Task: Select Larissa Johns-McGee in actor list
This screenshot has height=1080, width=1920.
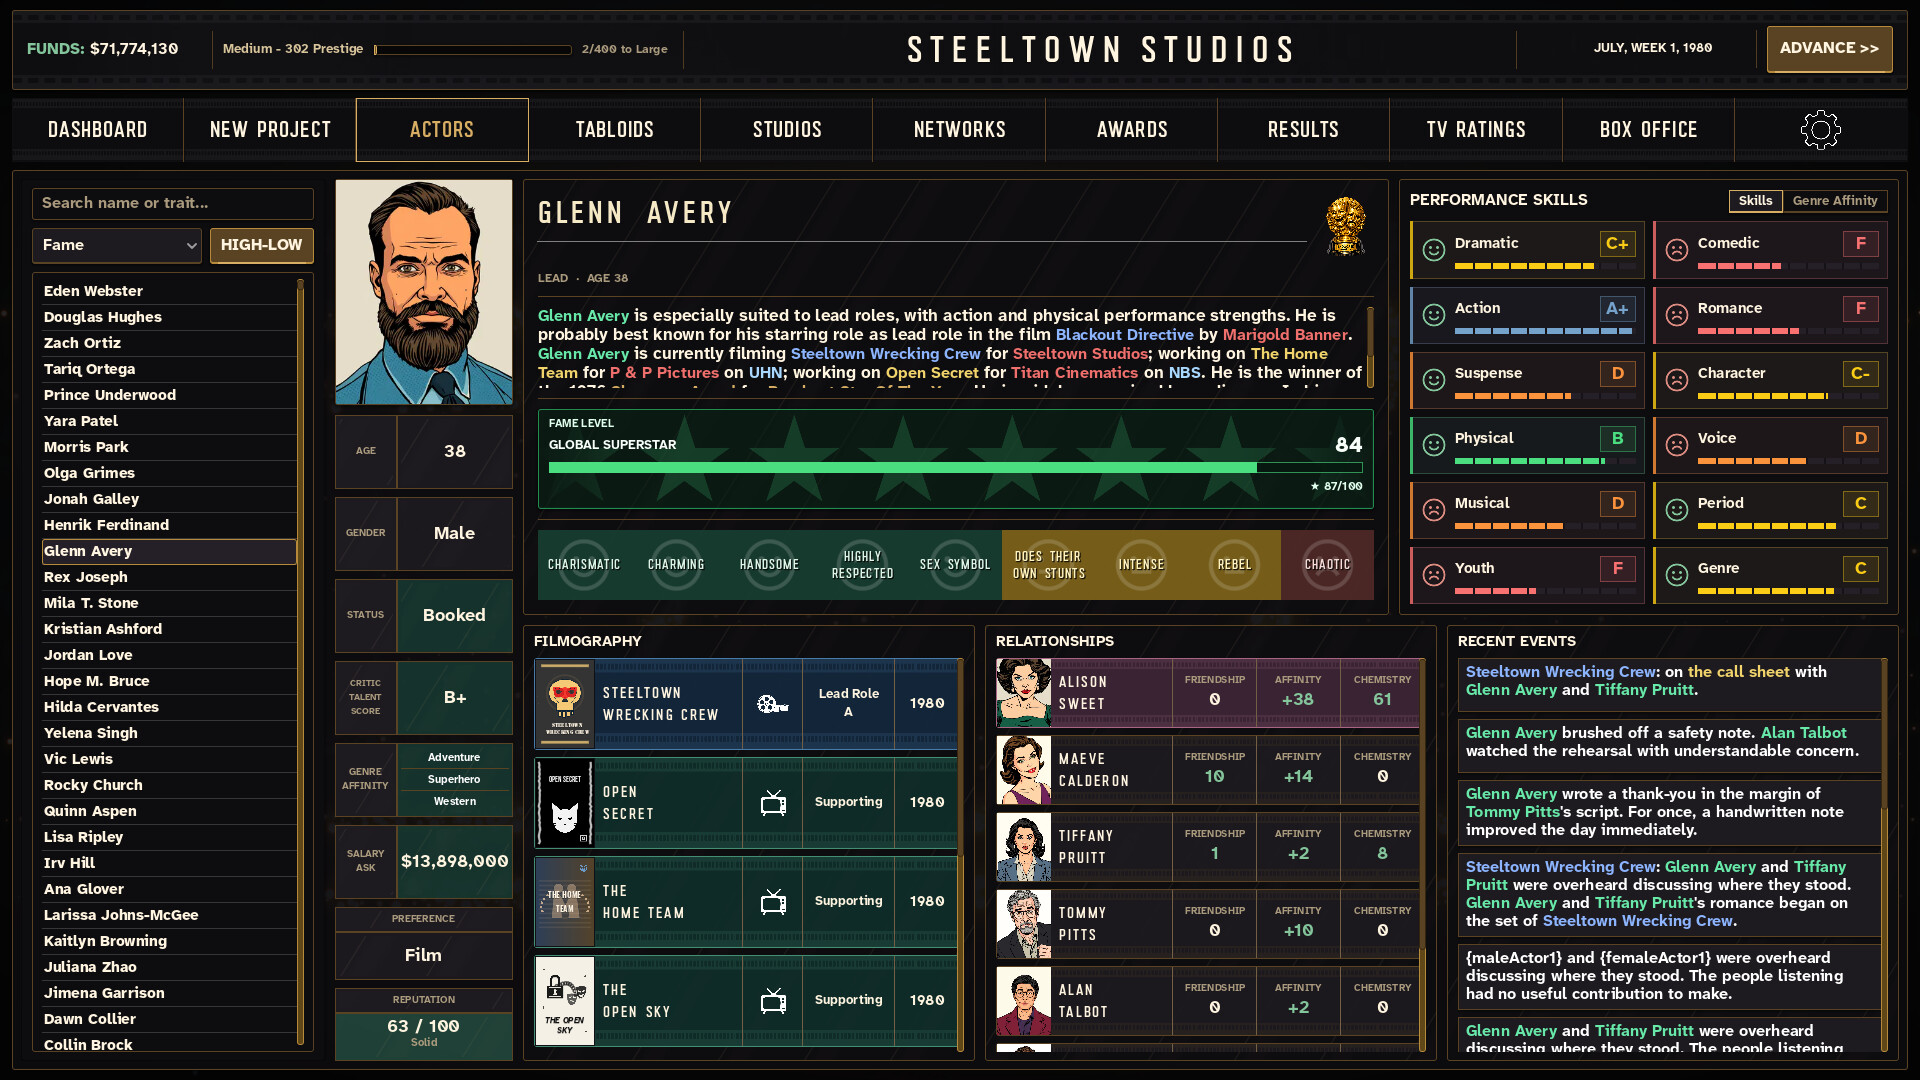Action: tap(169, 915)
